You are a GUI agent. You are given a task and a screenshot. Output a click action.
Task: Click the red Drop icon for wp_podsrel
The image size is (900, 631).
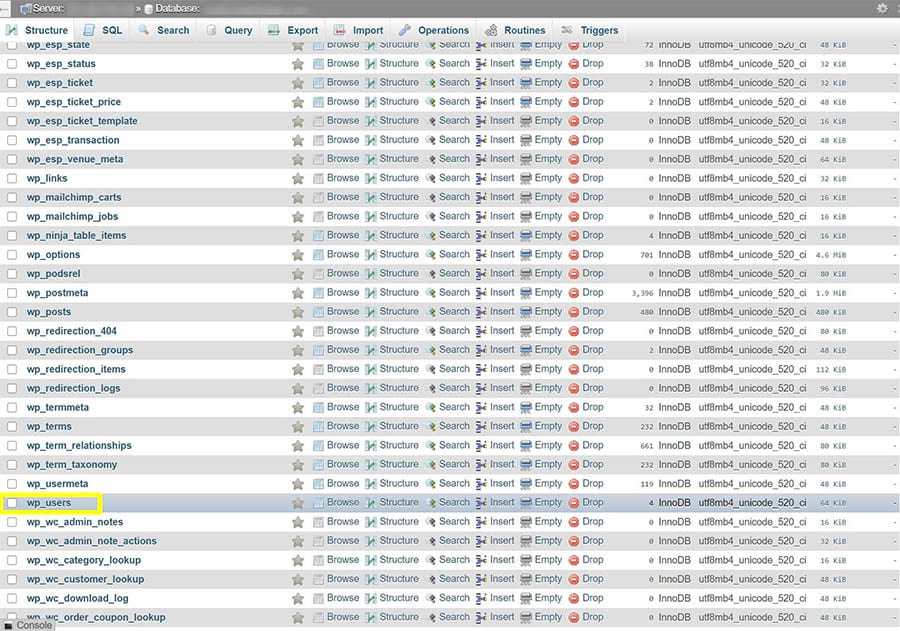pyautogui.click(x=573, y=274)
